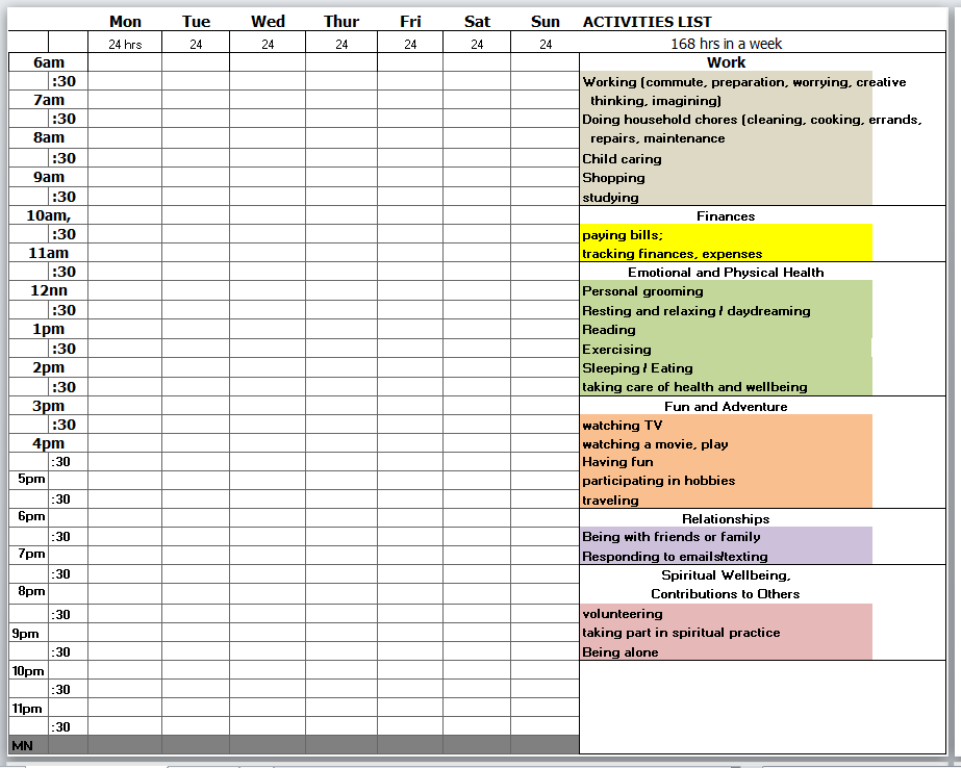Screen dimensions: 961x768
Task: Click the ACTIVITIES LIST heading
Action: [647, 22]
